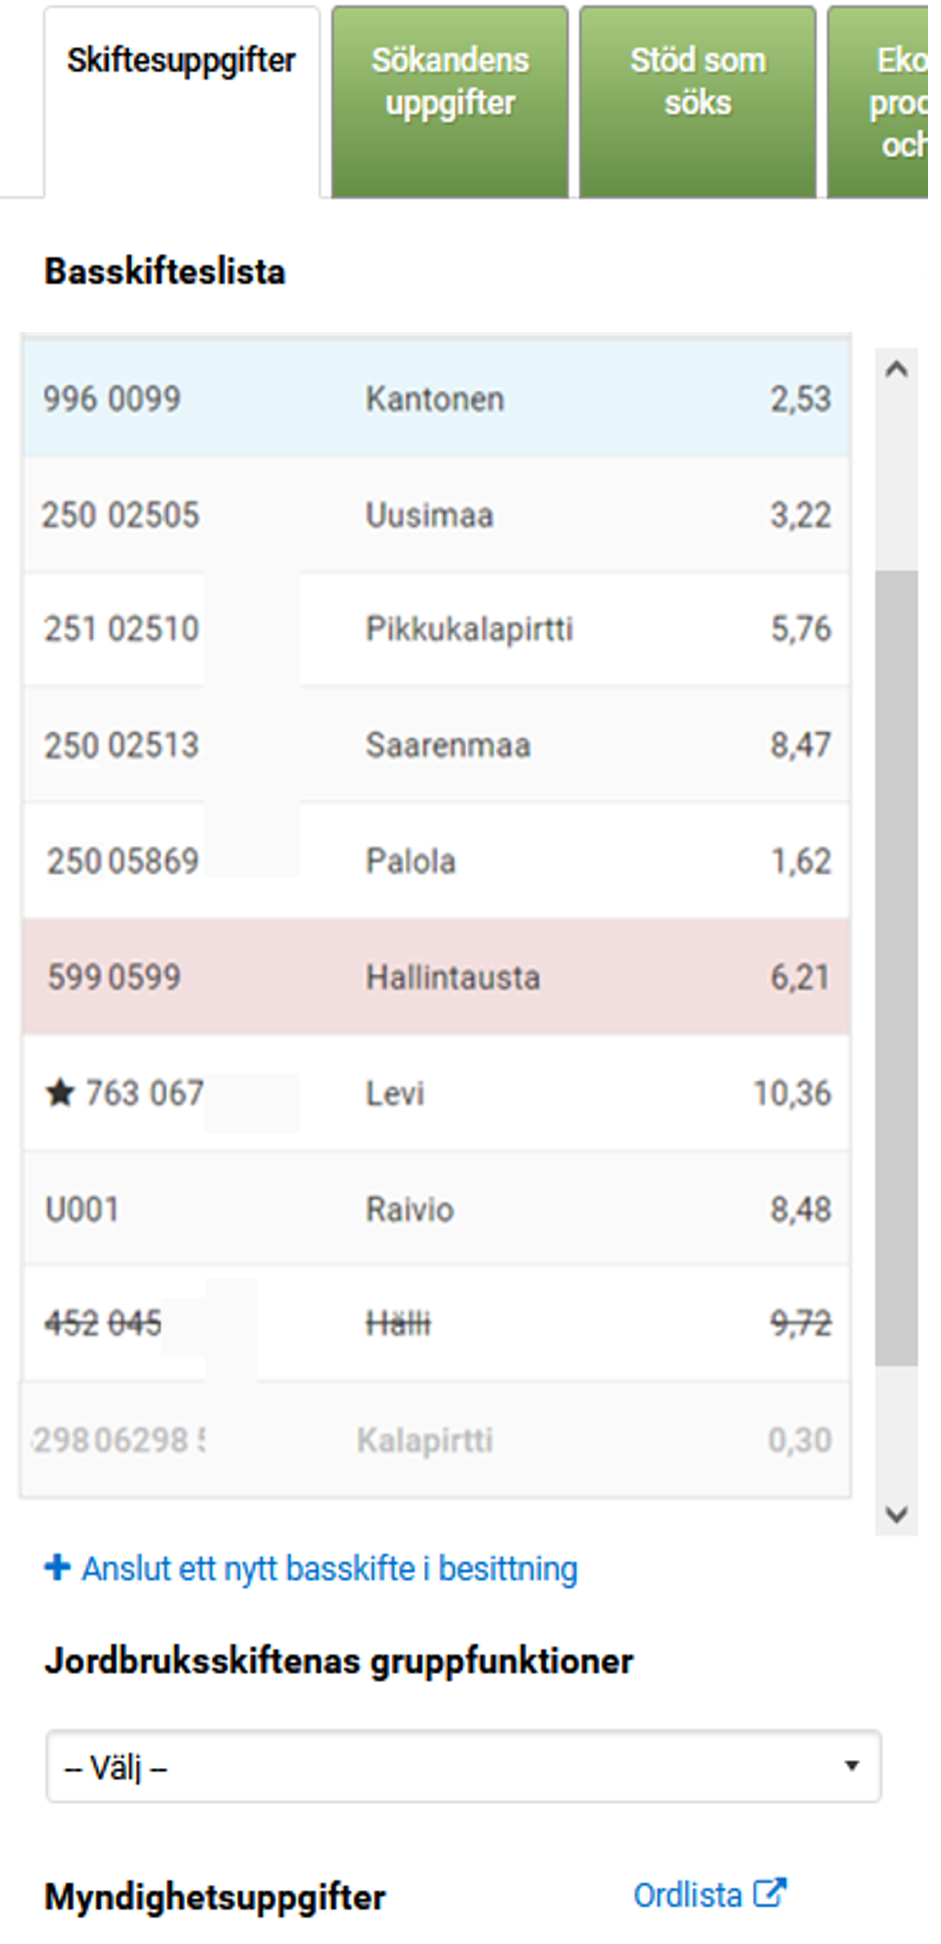The image size is (941, 1944).
Task: Click the star icon beside parcel Levi
Action: point(59,1093)
